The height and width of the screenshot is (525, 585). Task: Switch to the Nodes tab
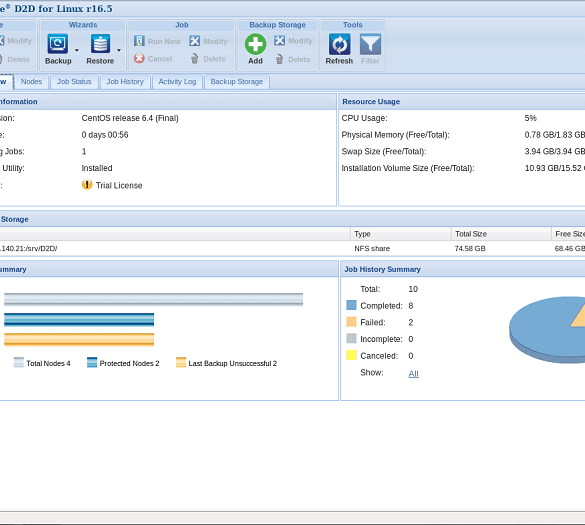pos(31,82)
